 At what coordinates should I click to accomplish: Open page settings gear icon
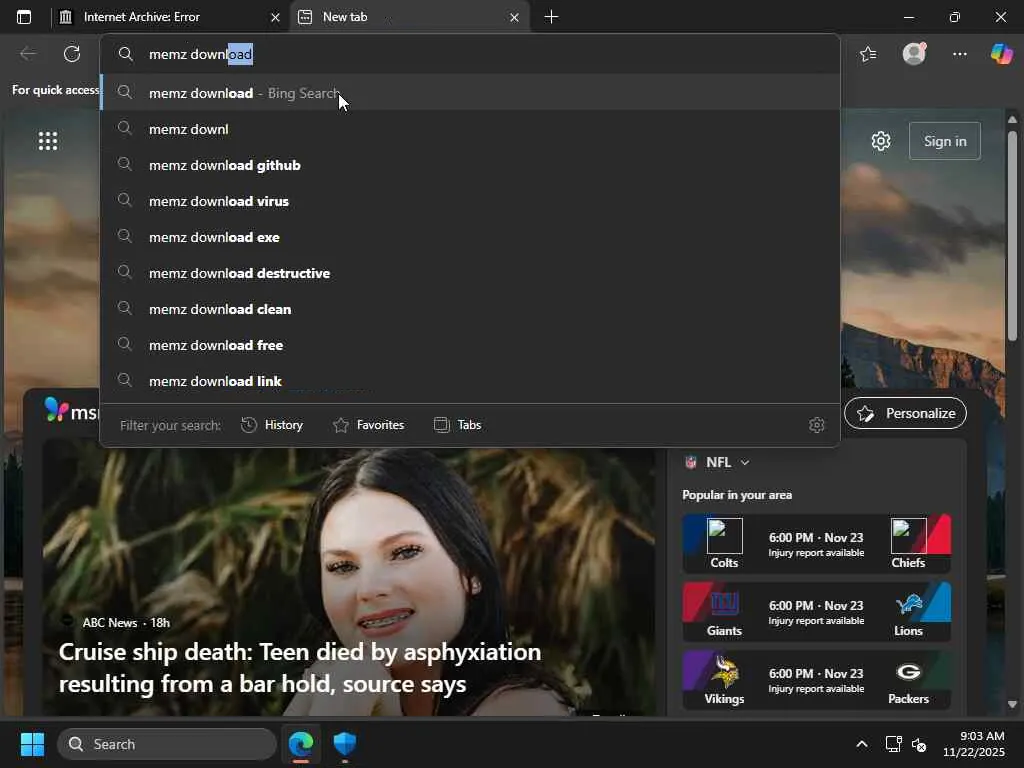[881, 141]
